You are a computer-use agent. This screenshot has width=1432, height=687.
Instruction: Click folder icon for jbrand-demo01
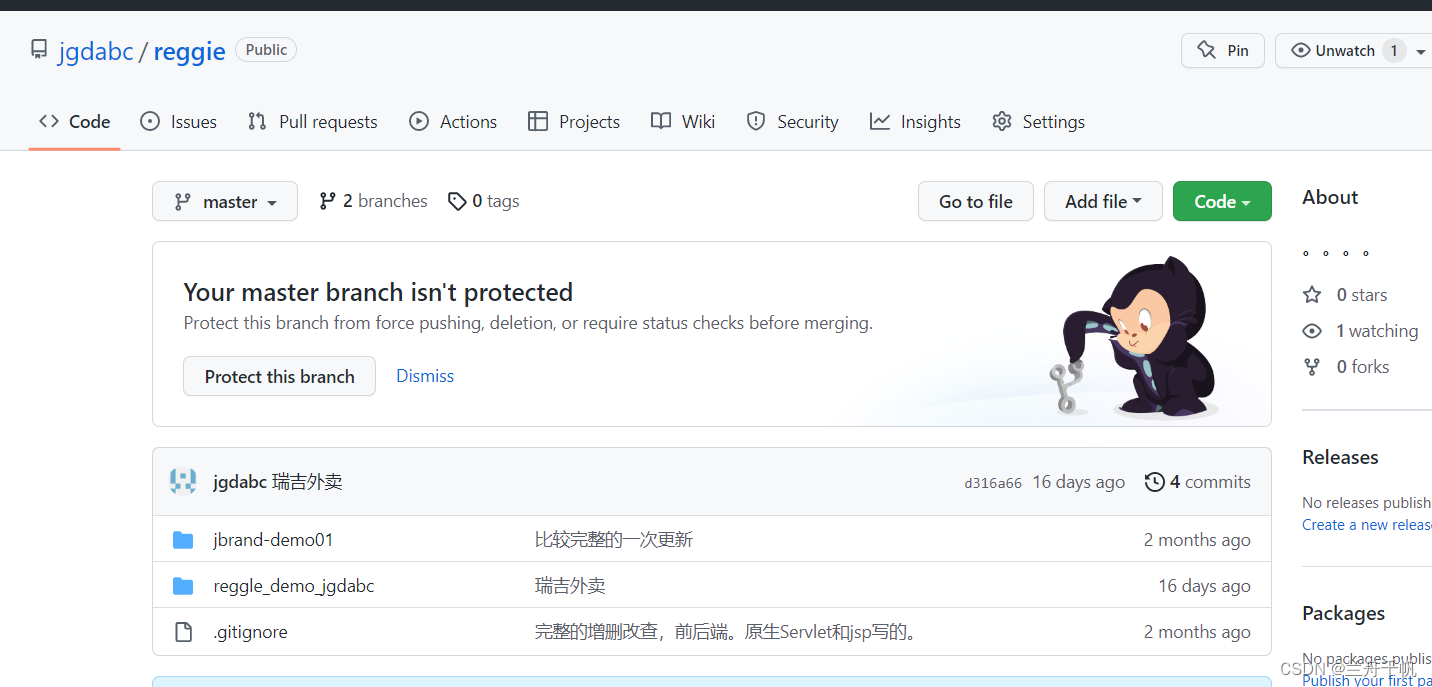[183, 540]
